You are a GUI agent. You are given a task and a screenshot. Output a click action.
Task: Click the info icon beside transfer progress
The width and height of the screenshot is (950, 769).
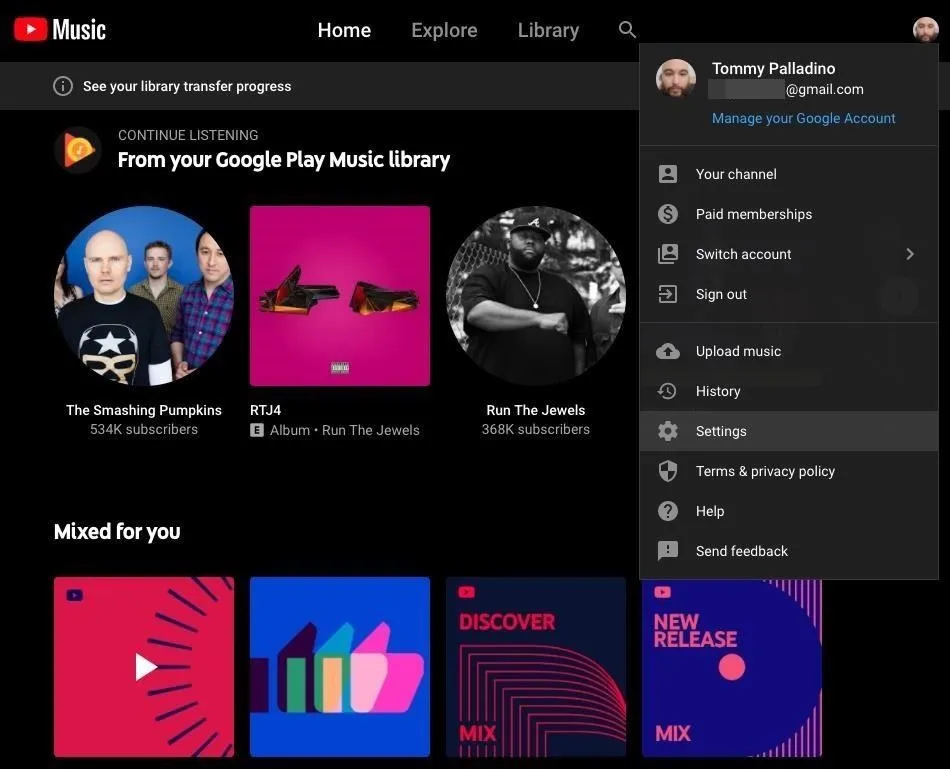(62, 86)
